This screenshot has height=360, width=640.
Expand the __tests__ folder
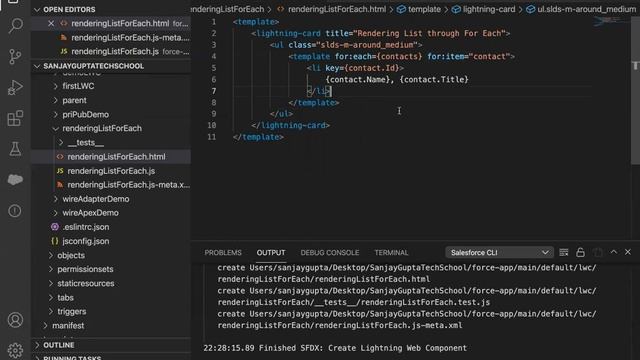click(61, 142)
